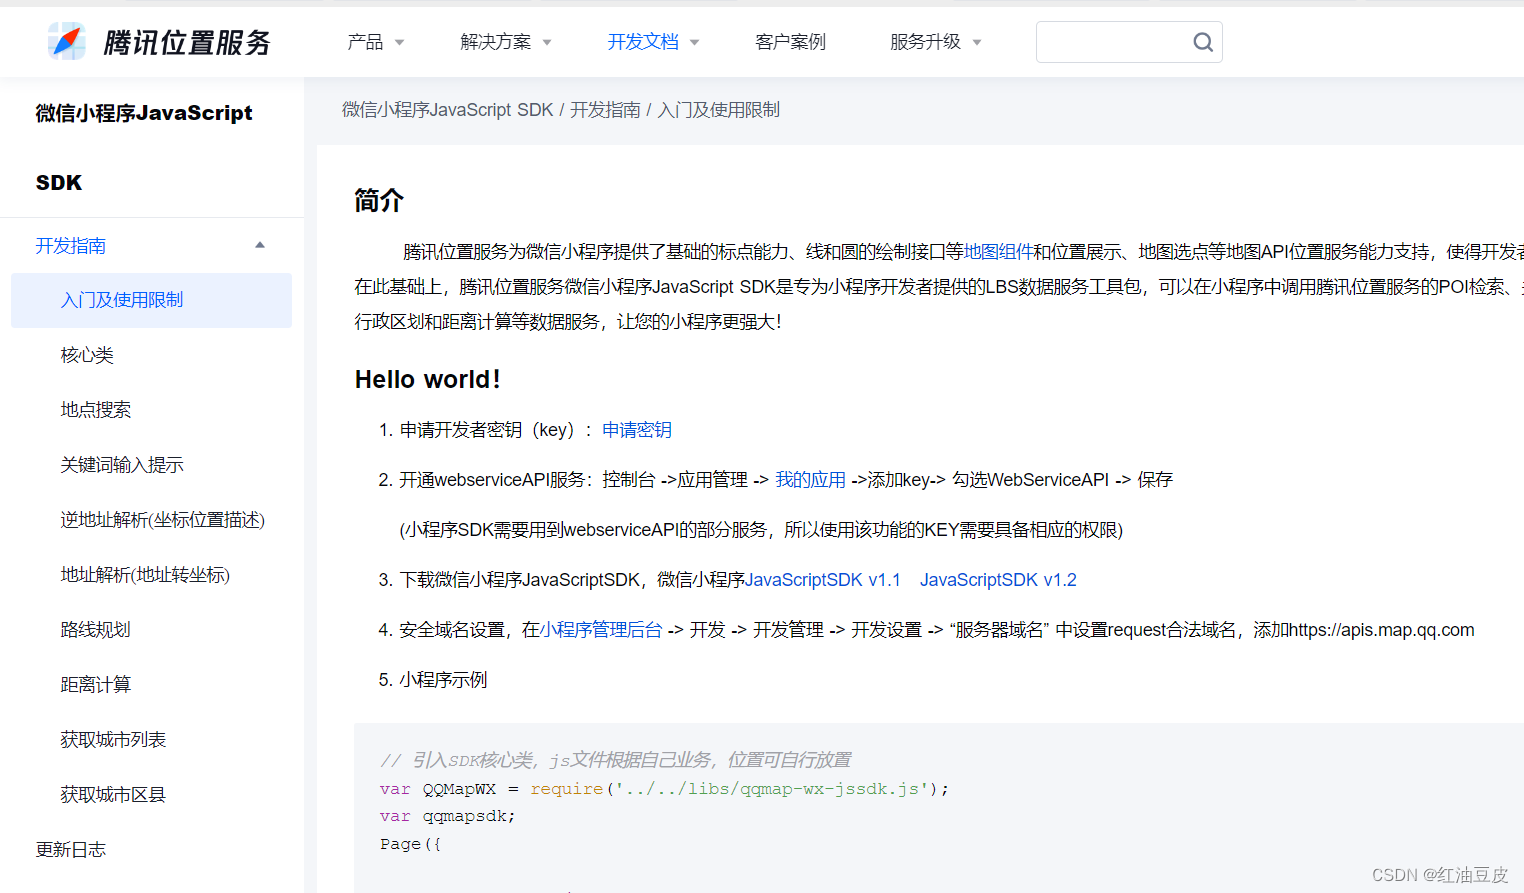
Task: Open 关键词输入提示 sidebar item
Action: tap(122, 465)
